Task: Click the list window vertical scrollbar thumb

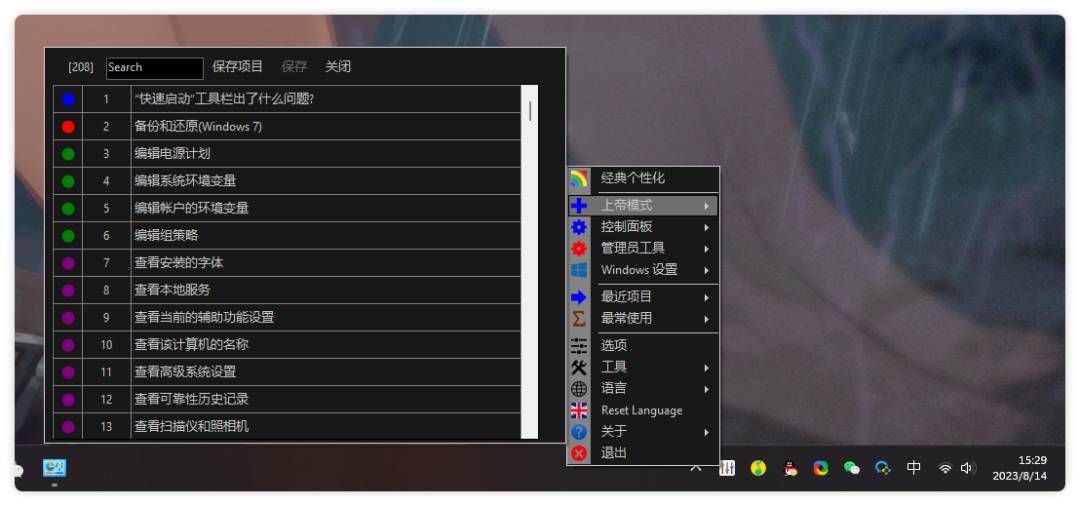Action: tap(530, 111)
